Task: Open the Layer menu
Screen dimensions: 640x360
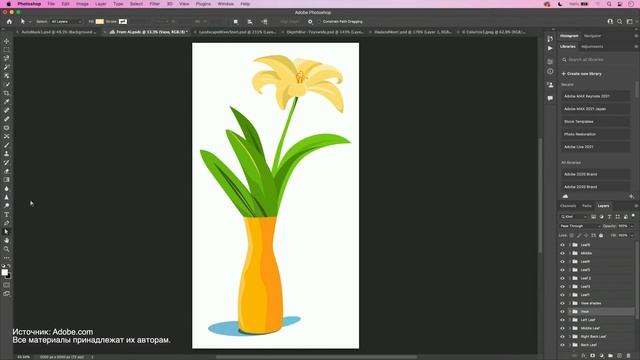Action: [100, 4]
